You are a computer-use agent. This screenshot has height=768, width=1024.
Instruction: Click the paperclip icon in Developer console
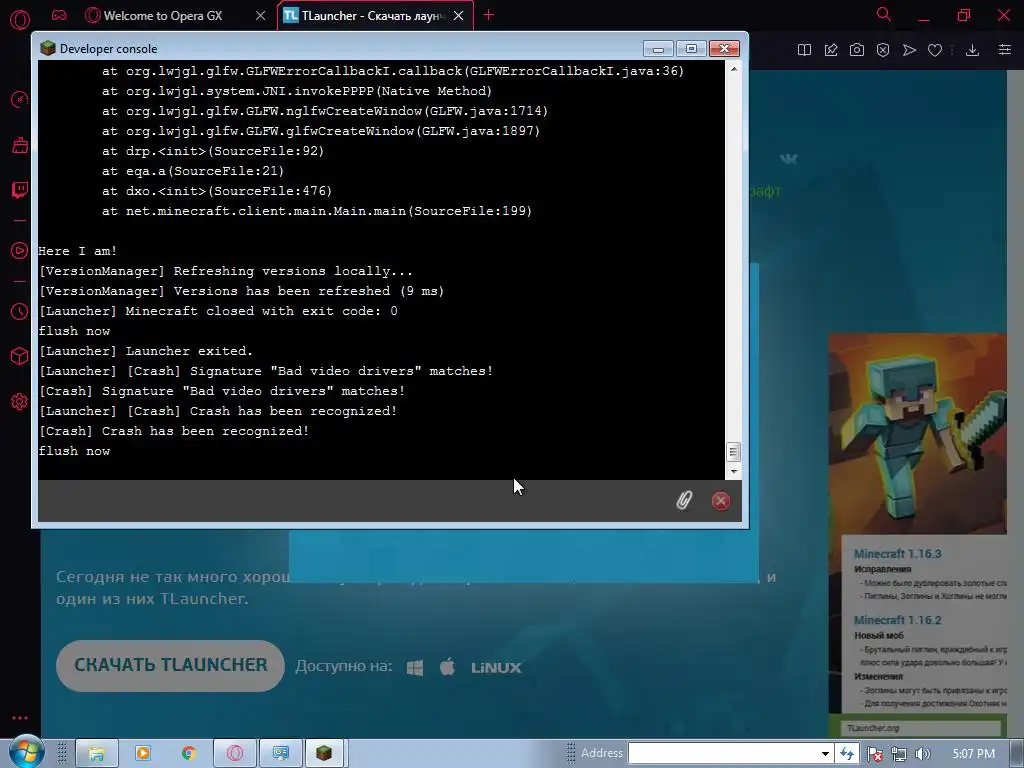(684, 501)
